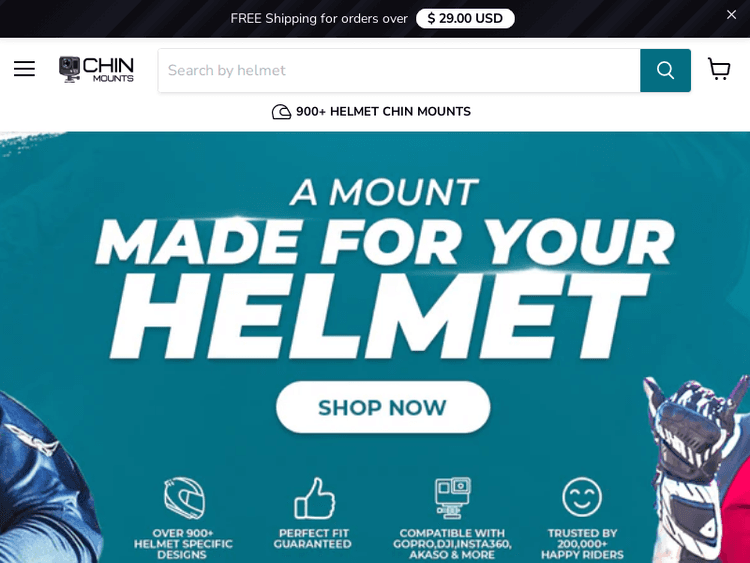This screenshot has height=563, width=750.
Task: Click the Made For Your Helmet headline
Action: 384,269
